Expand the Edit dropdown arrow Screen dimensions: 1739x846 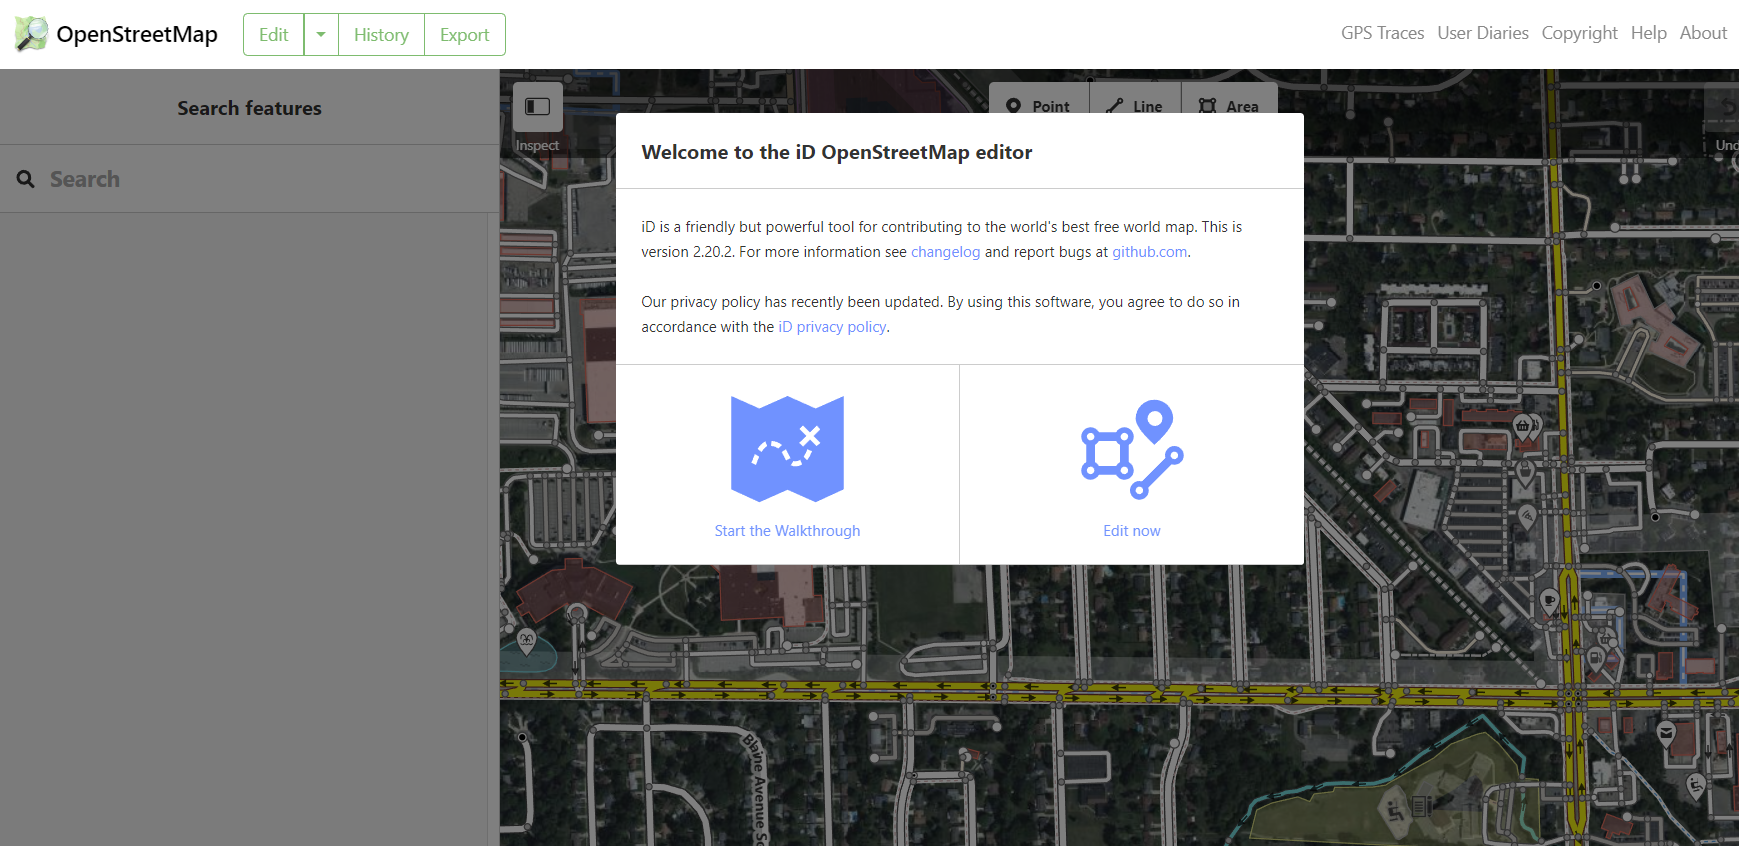click(x=321, y=35)
